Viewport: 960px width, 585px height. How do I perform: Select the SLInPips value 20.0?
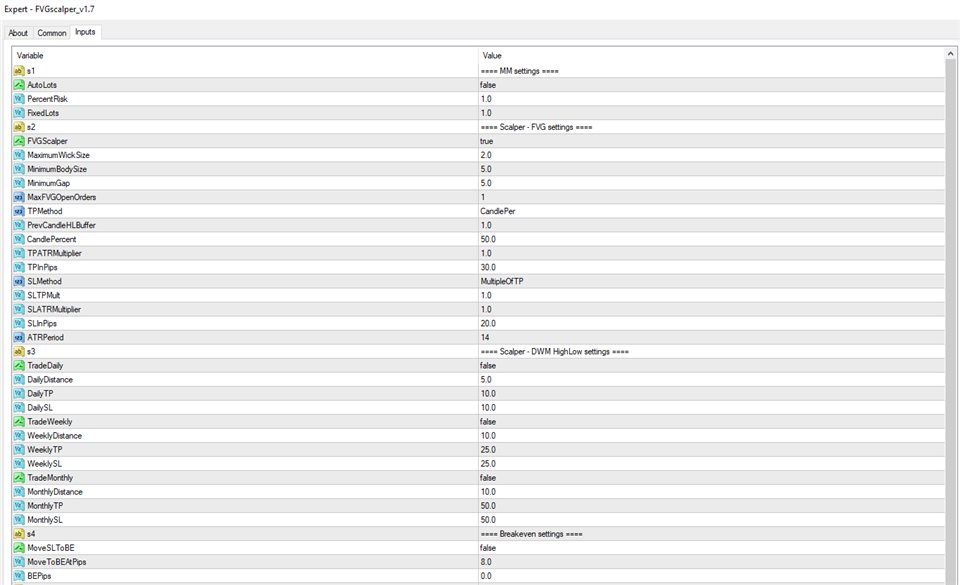(488, 324)
